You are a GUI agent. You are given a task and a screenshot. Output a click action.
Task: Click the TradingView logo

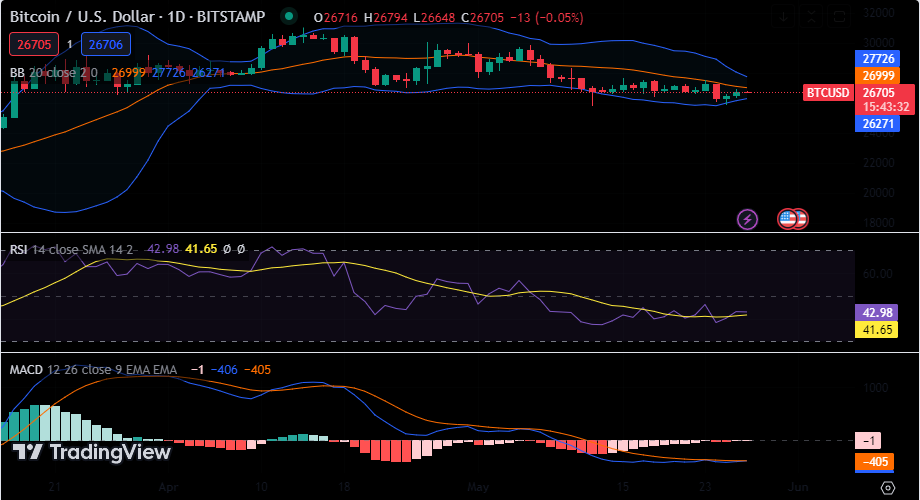pos(91,452)
